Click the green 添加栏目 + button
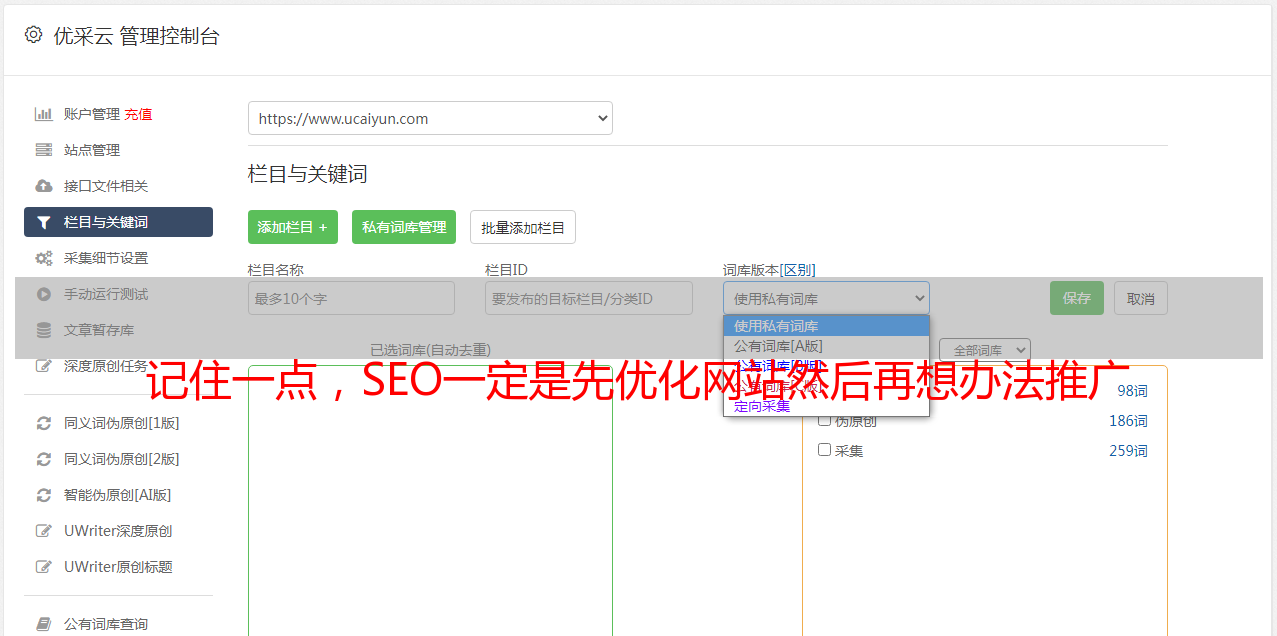1277x636 pixels. click(x=293, y=227)
